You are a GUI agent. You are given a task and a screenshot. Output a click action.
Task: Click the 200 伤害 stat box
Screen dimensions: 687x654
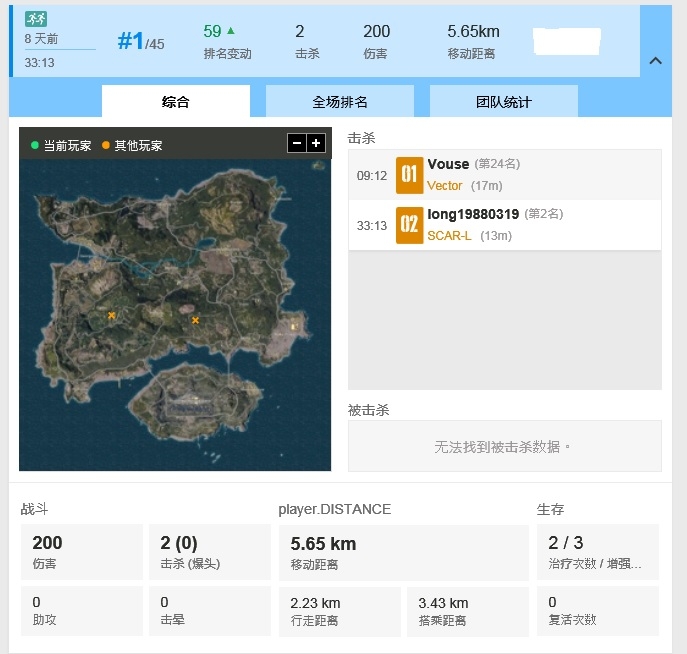(82, 551)
